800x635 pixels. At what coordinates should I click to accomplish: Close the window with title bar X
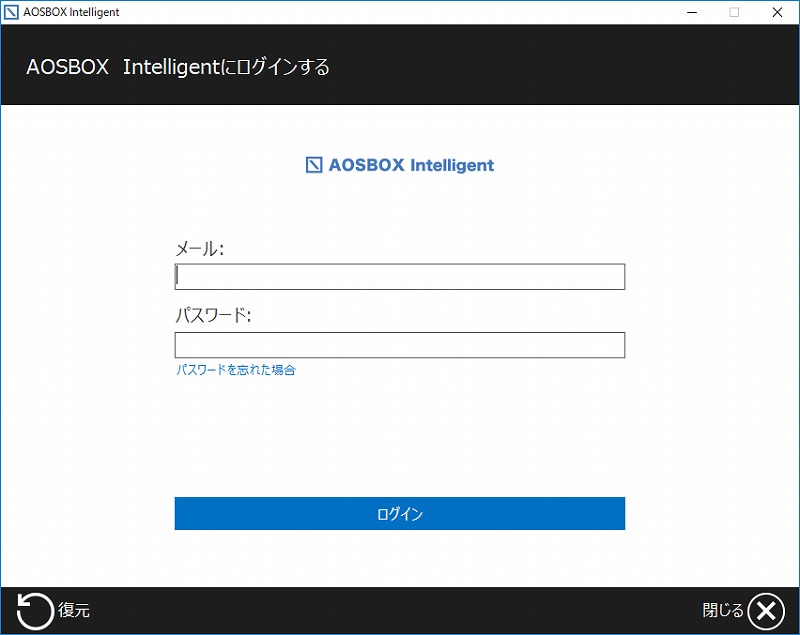pyautogui.click(x=777, y=12)
